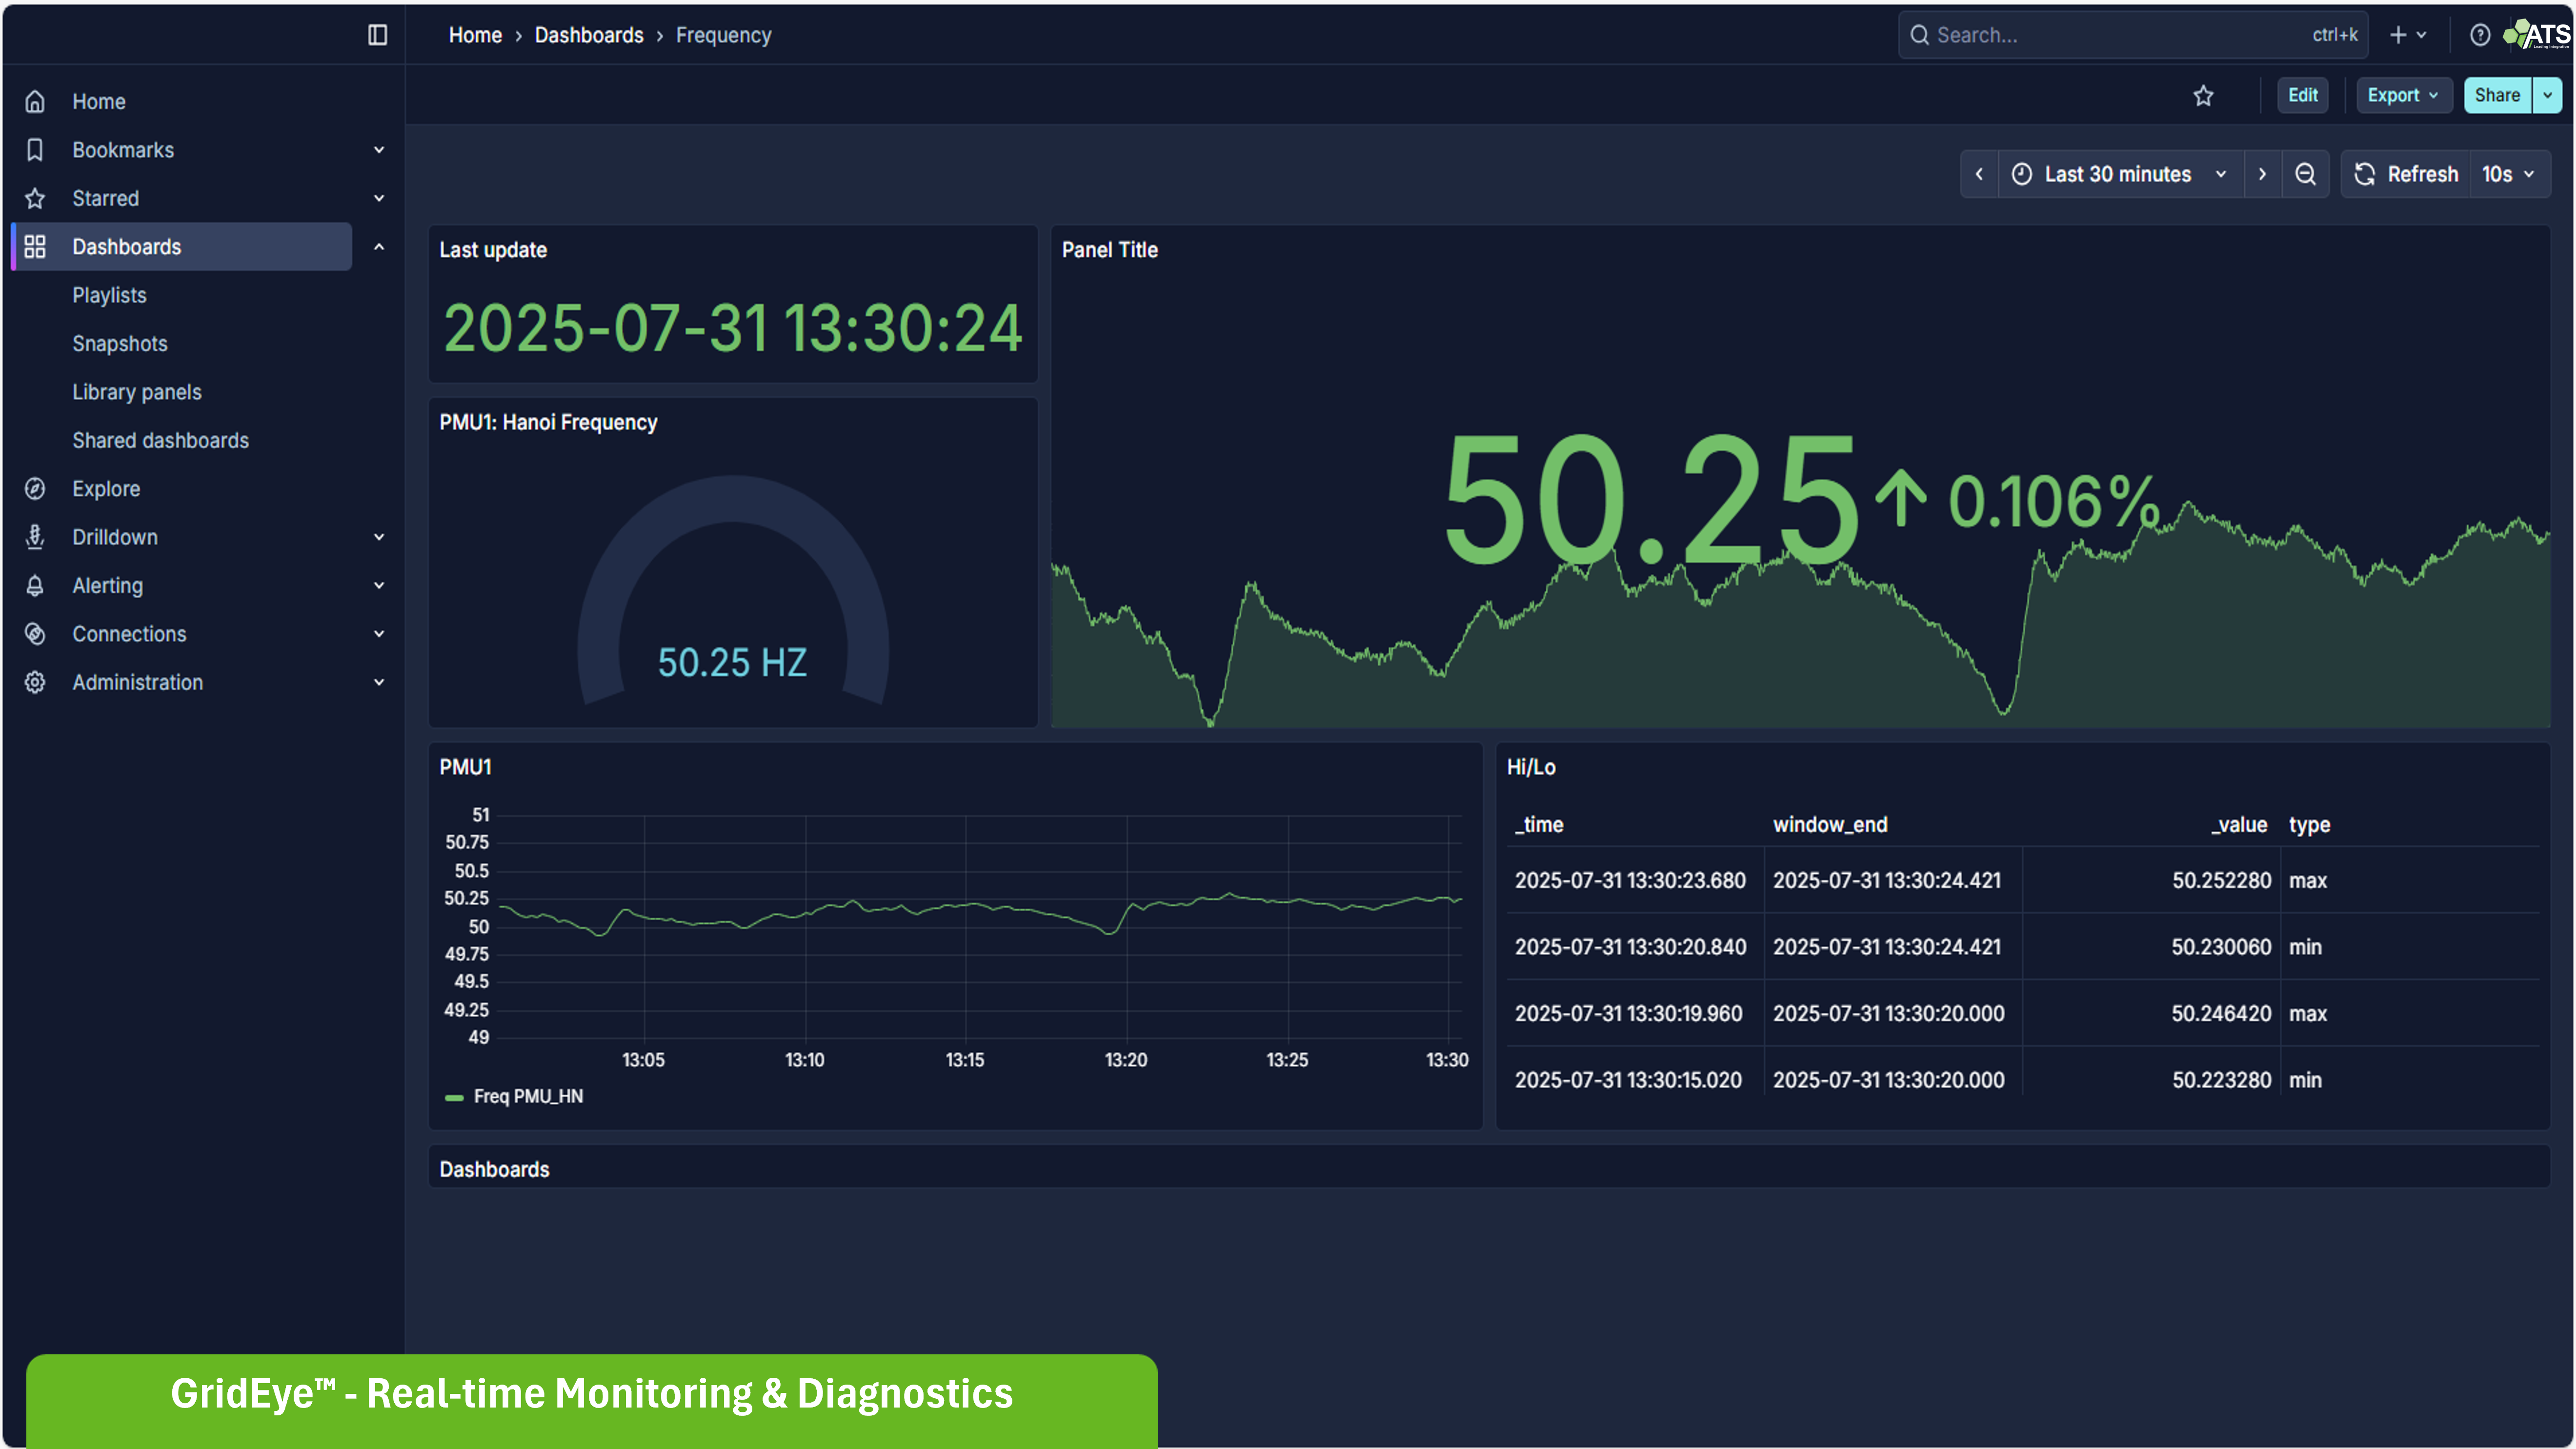Click the dock sidebar toggle icon

377,35
